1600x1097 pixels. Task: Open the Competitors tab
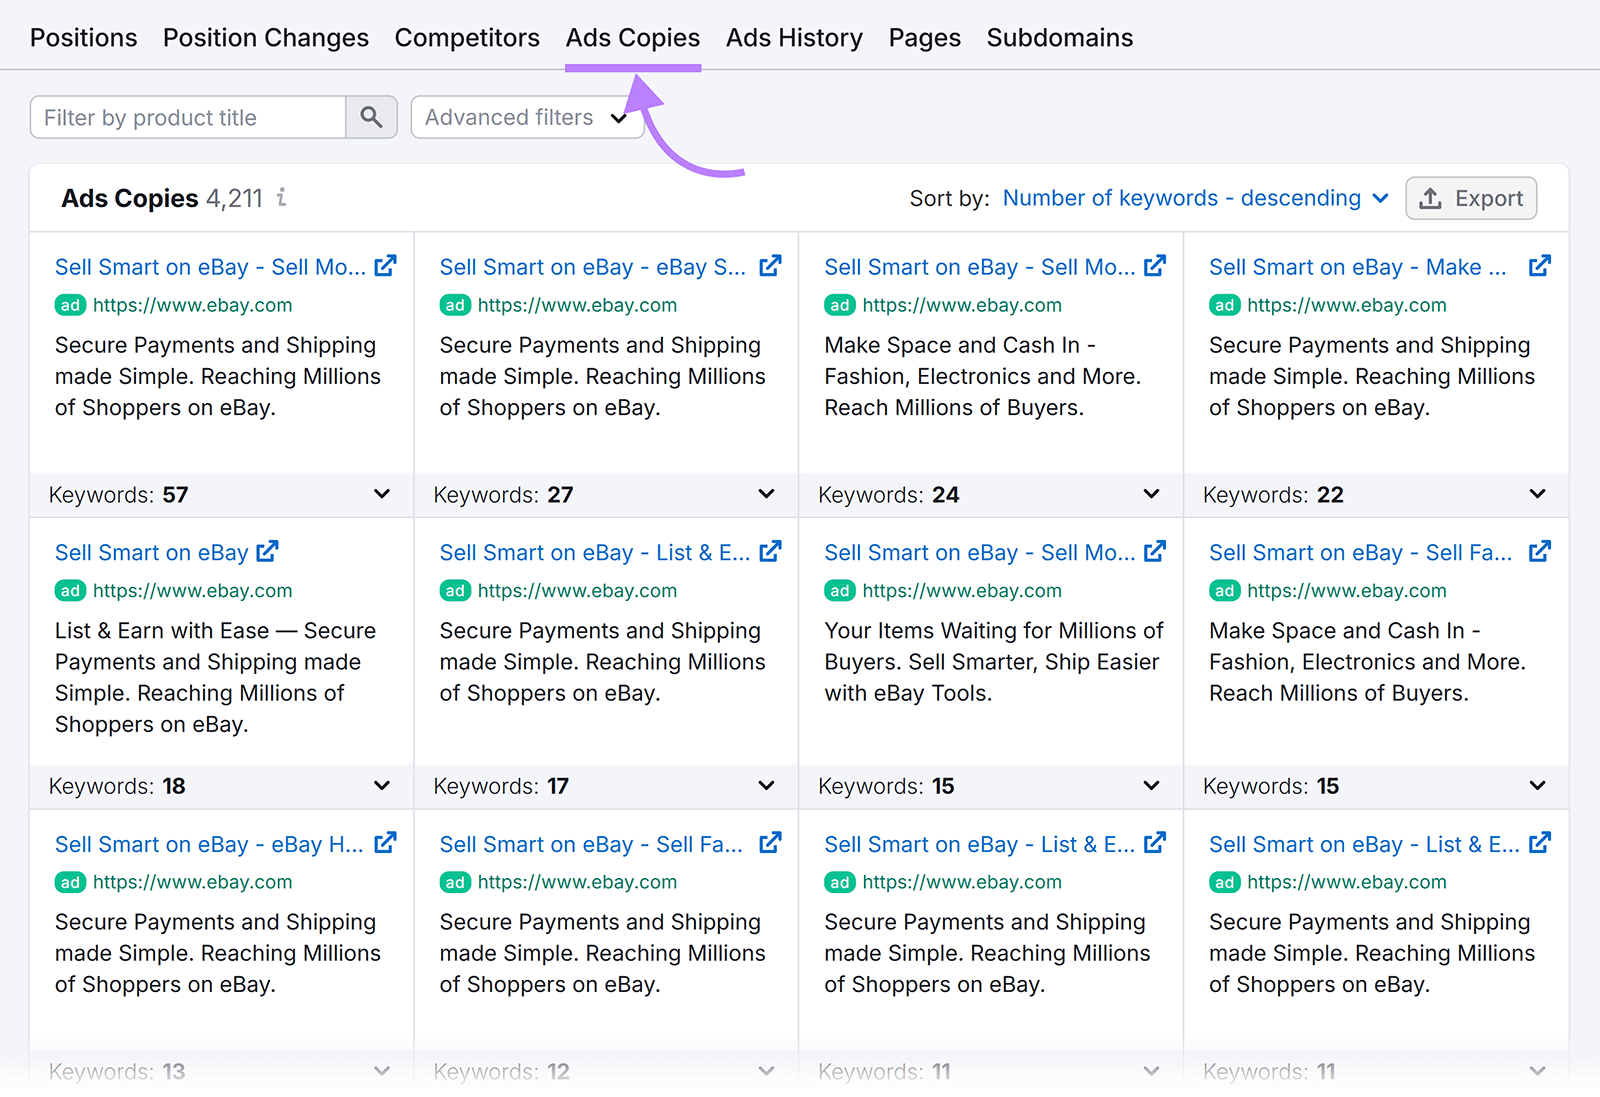coord(467,38)
